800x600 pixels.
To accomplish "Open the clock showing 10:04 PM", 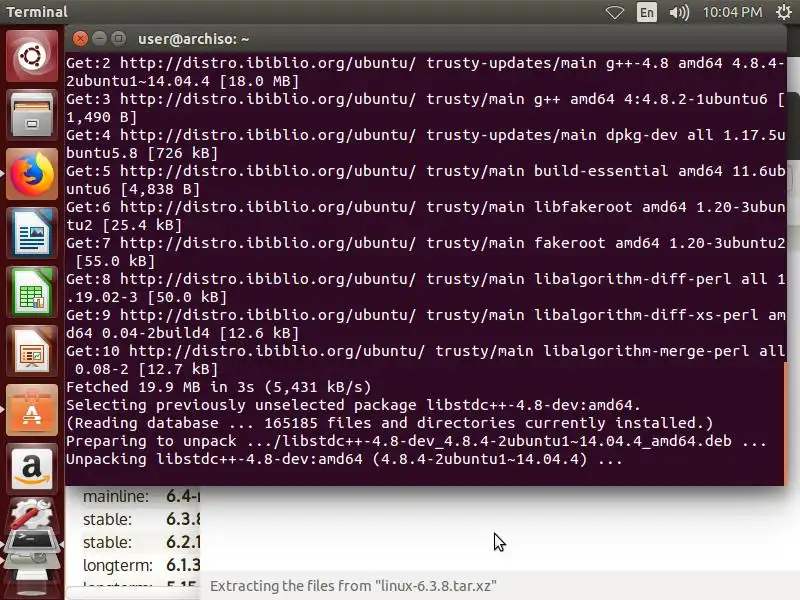I will pos(732,12).
